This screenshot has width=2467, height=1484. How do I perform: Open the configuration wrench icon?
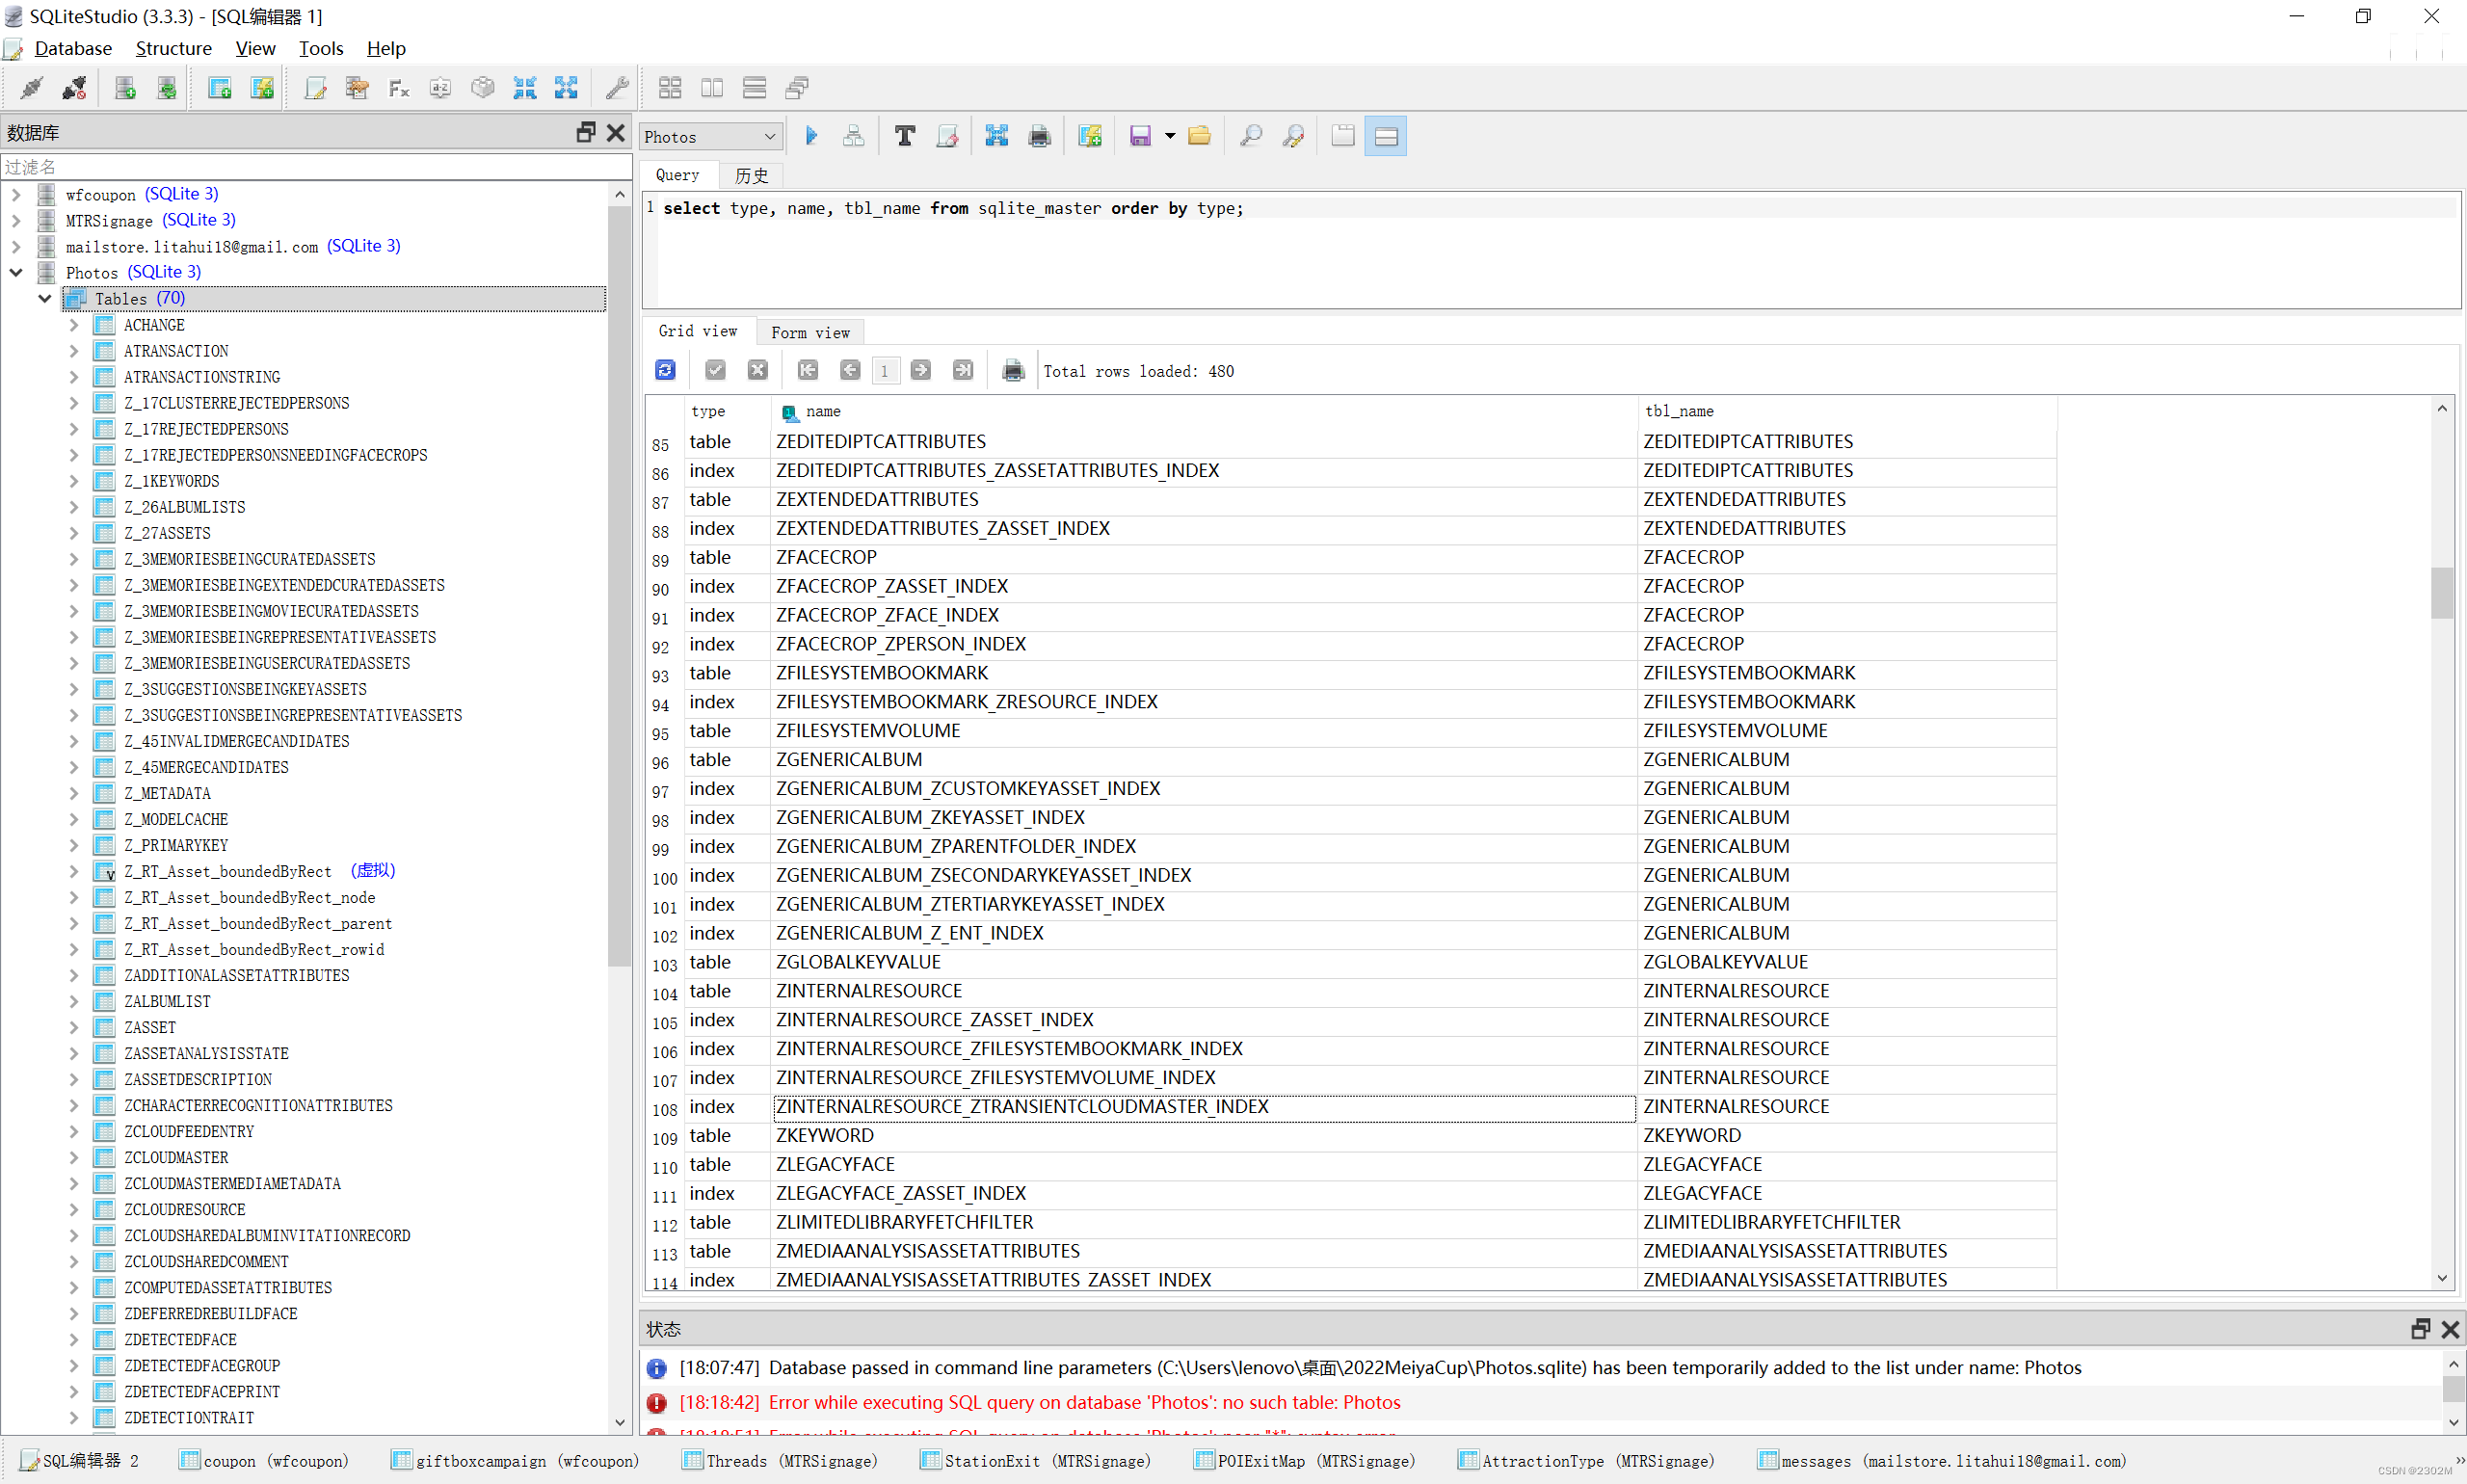pos(617,88)
